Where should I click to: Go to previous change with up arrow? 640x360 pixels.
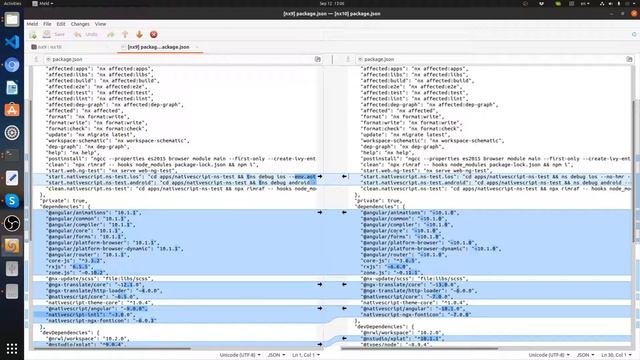(125, 35)
